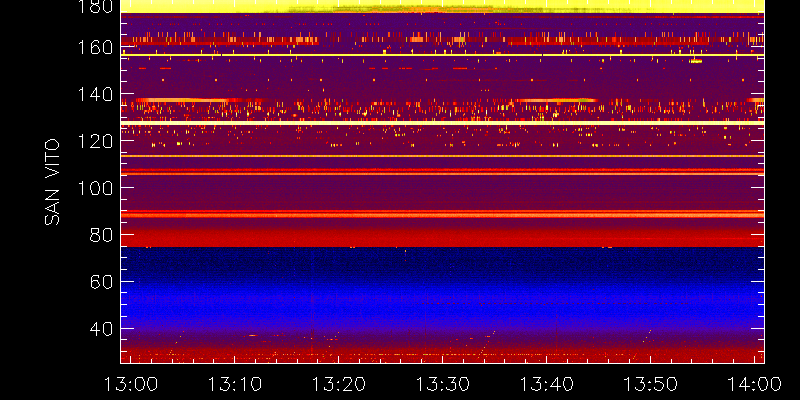
Task: Click the 13:50 time axis label
Action: click(x=651, y=384)
